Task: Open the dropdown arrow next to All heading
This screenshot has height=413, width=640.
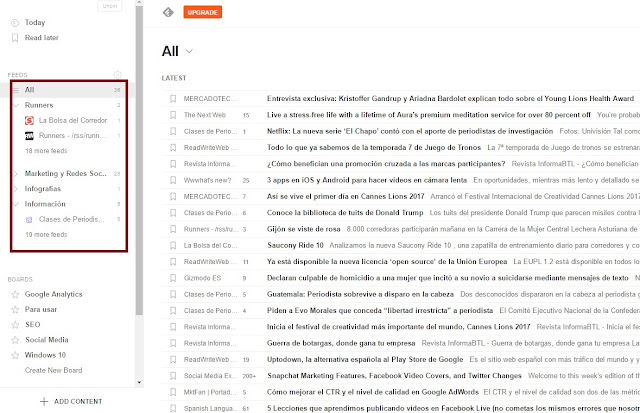Action: (189, 51)
